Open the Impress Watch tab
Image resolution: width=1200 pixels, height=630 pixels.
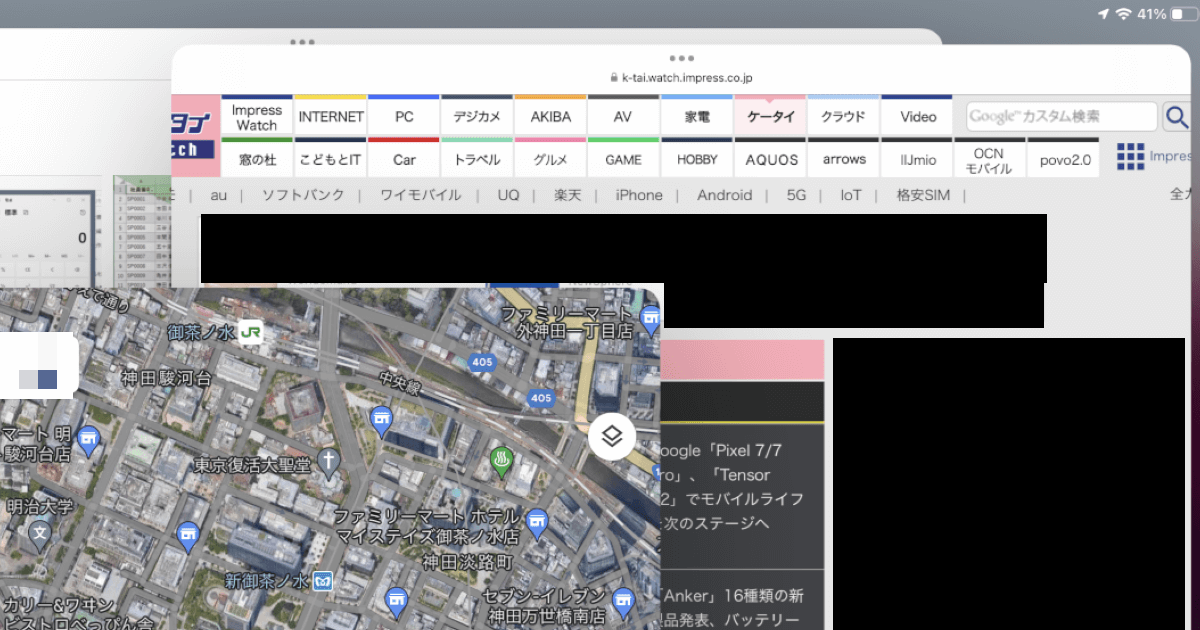coord(257,117)
